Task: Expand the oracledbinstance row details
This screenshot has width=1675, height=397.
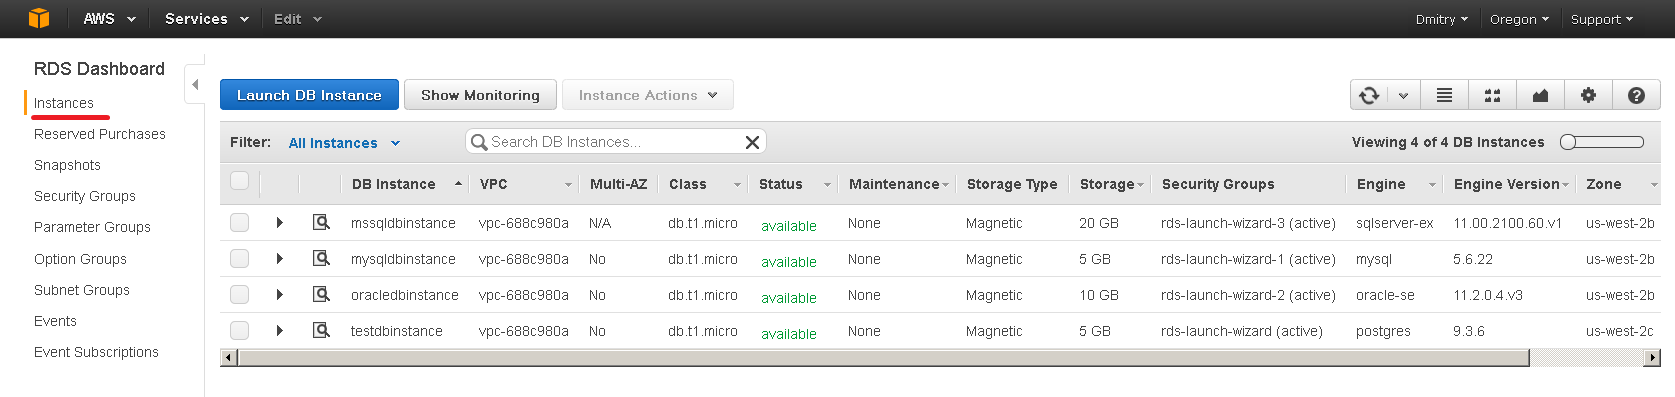Action: tap(280, 294)
